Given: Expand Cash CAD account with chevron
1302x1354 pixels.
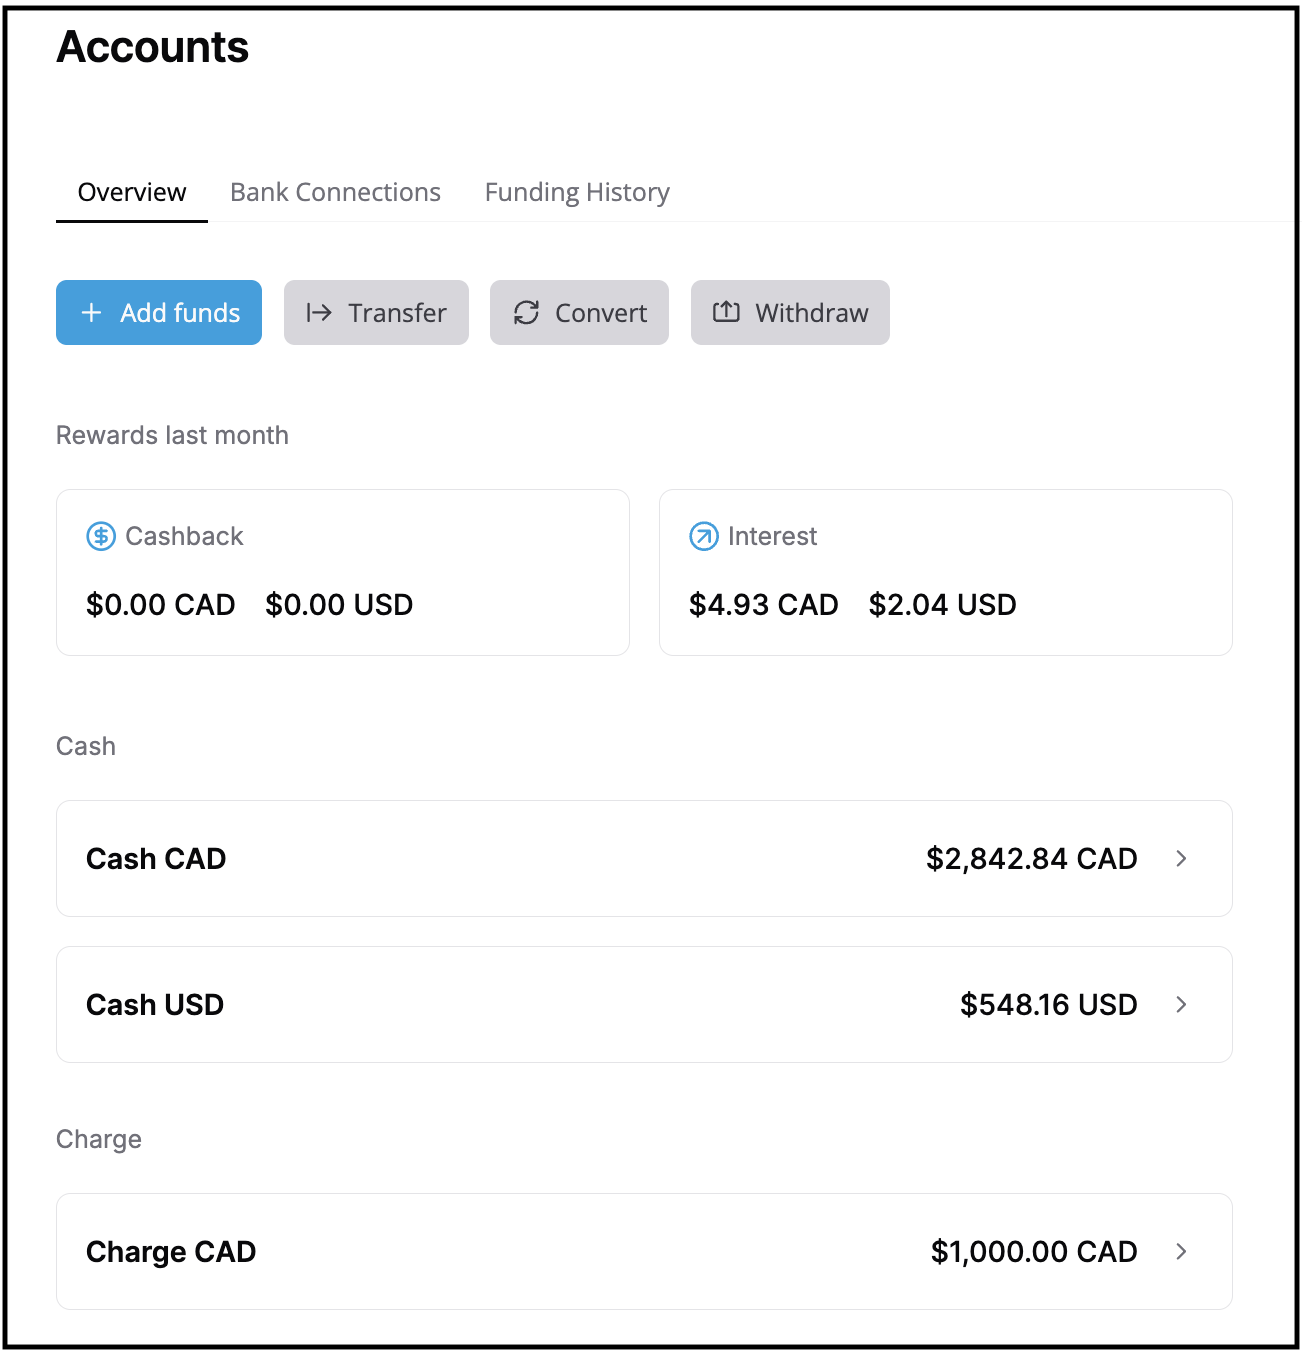Looking at the screenshot, I should point(1181,859).
